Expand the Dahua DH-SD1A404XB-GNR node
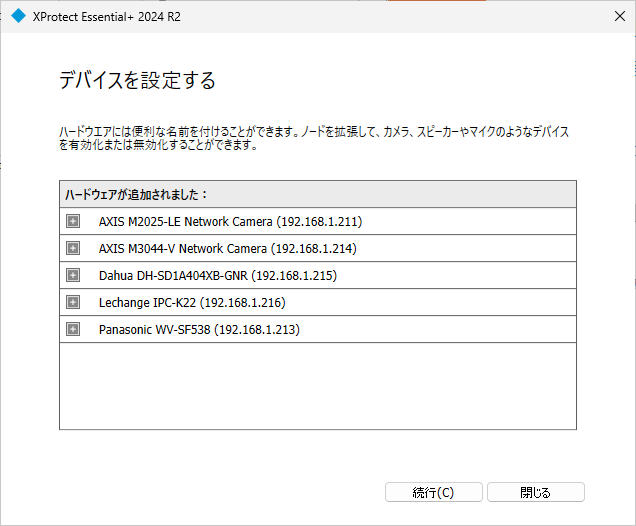Screen dimensions: 636x526 coord(73,275)
